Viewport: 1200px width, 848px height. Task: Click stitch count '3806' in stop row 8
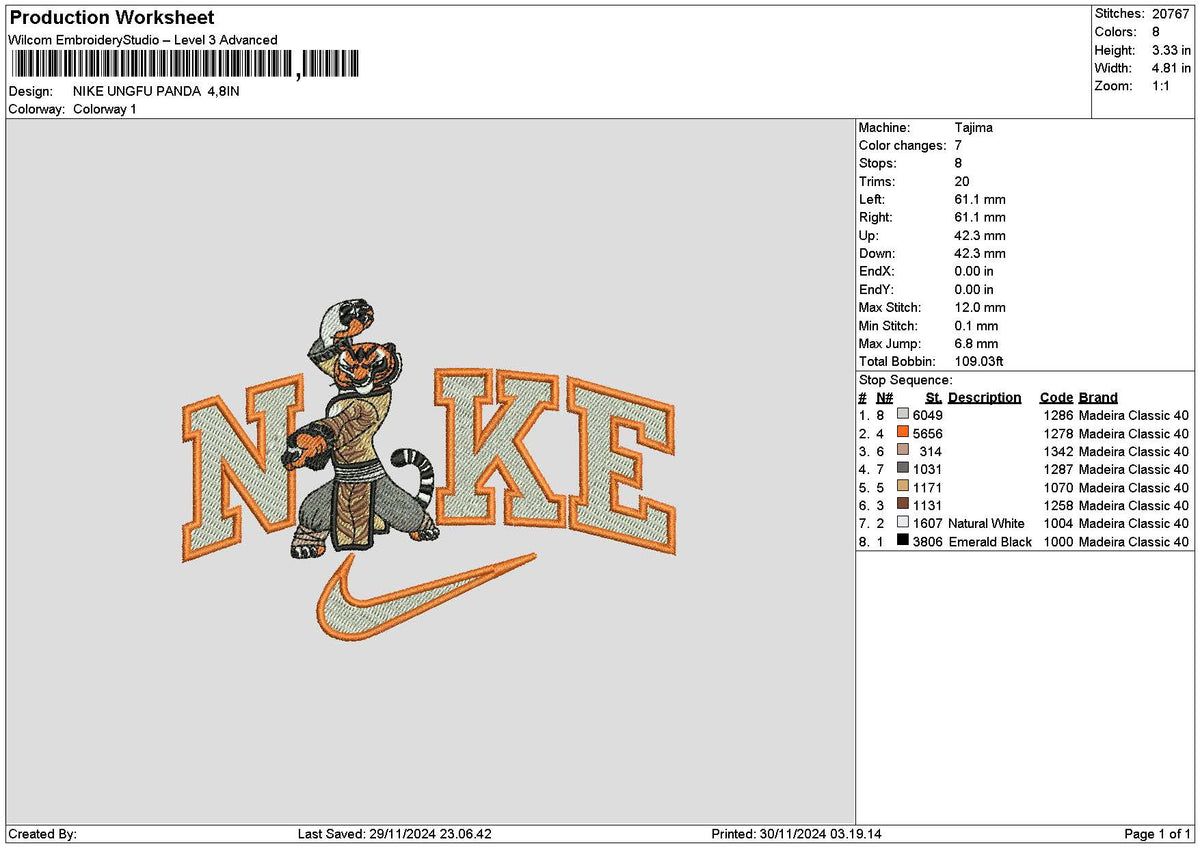click(928, 542)
